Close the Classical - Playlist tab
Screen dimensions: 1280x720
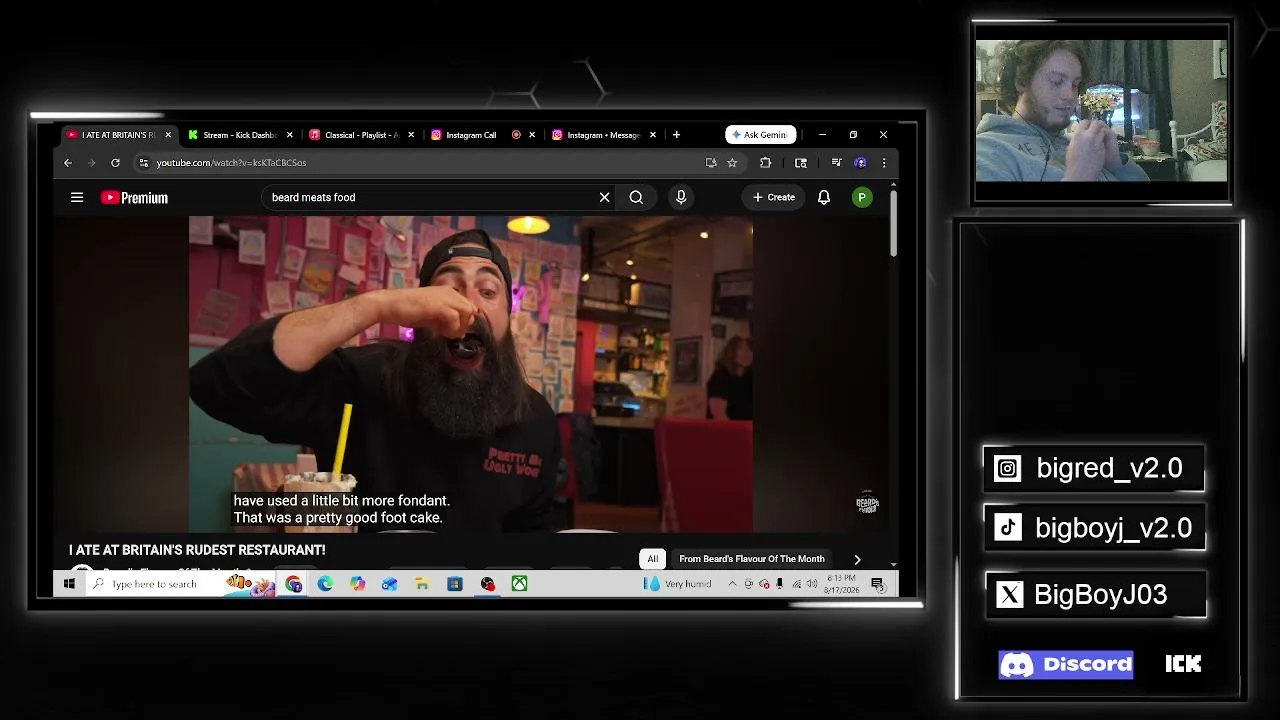click(x=411, y=135)
